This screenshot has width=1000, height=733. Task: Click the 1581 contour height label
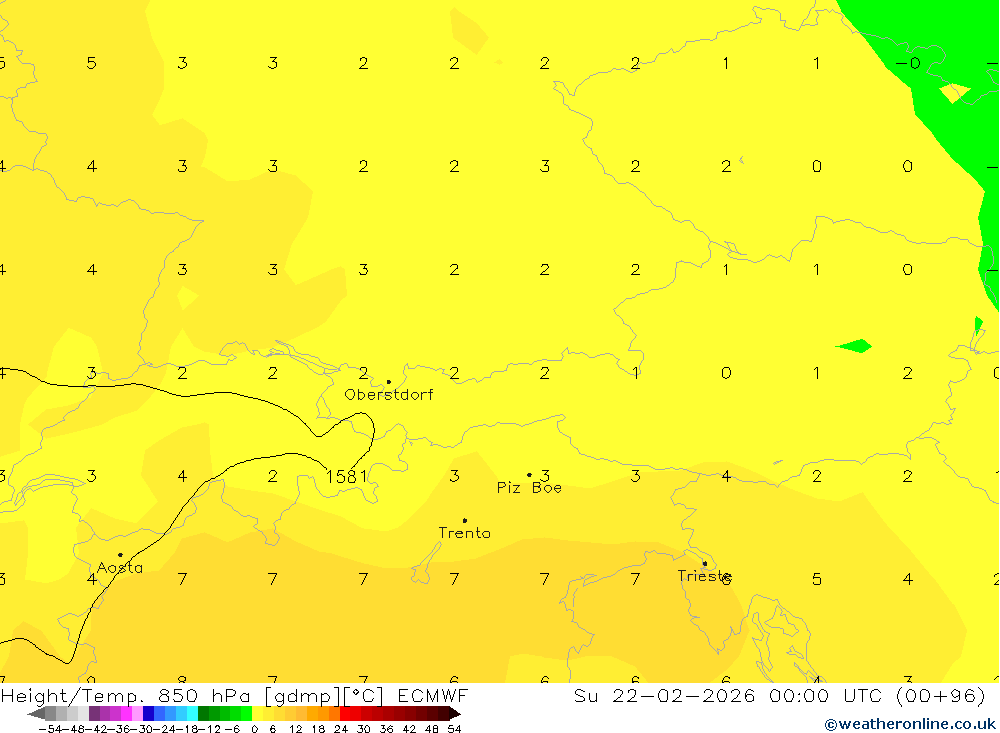[x=346, y=477]
